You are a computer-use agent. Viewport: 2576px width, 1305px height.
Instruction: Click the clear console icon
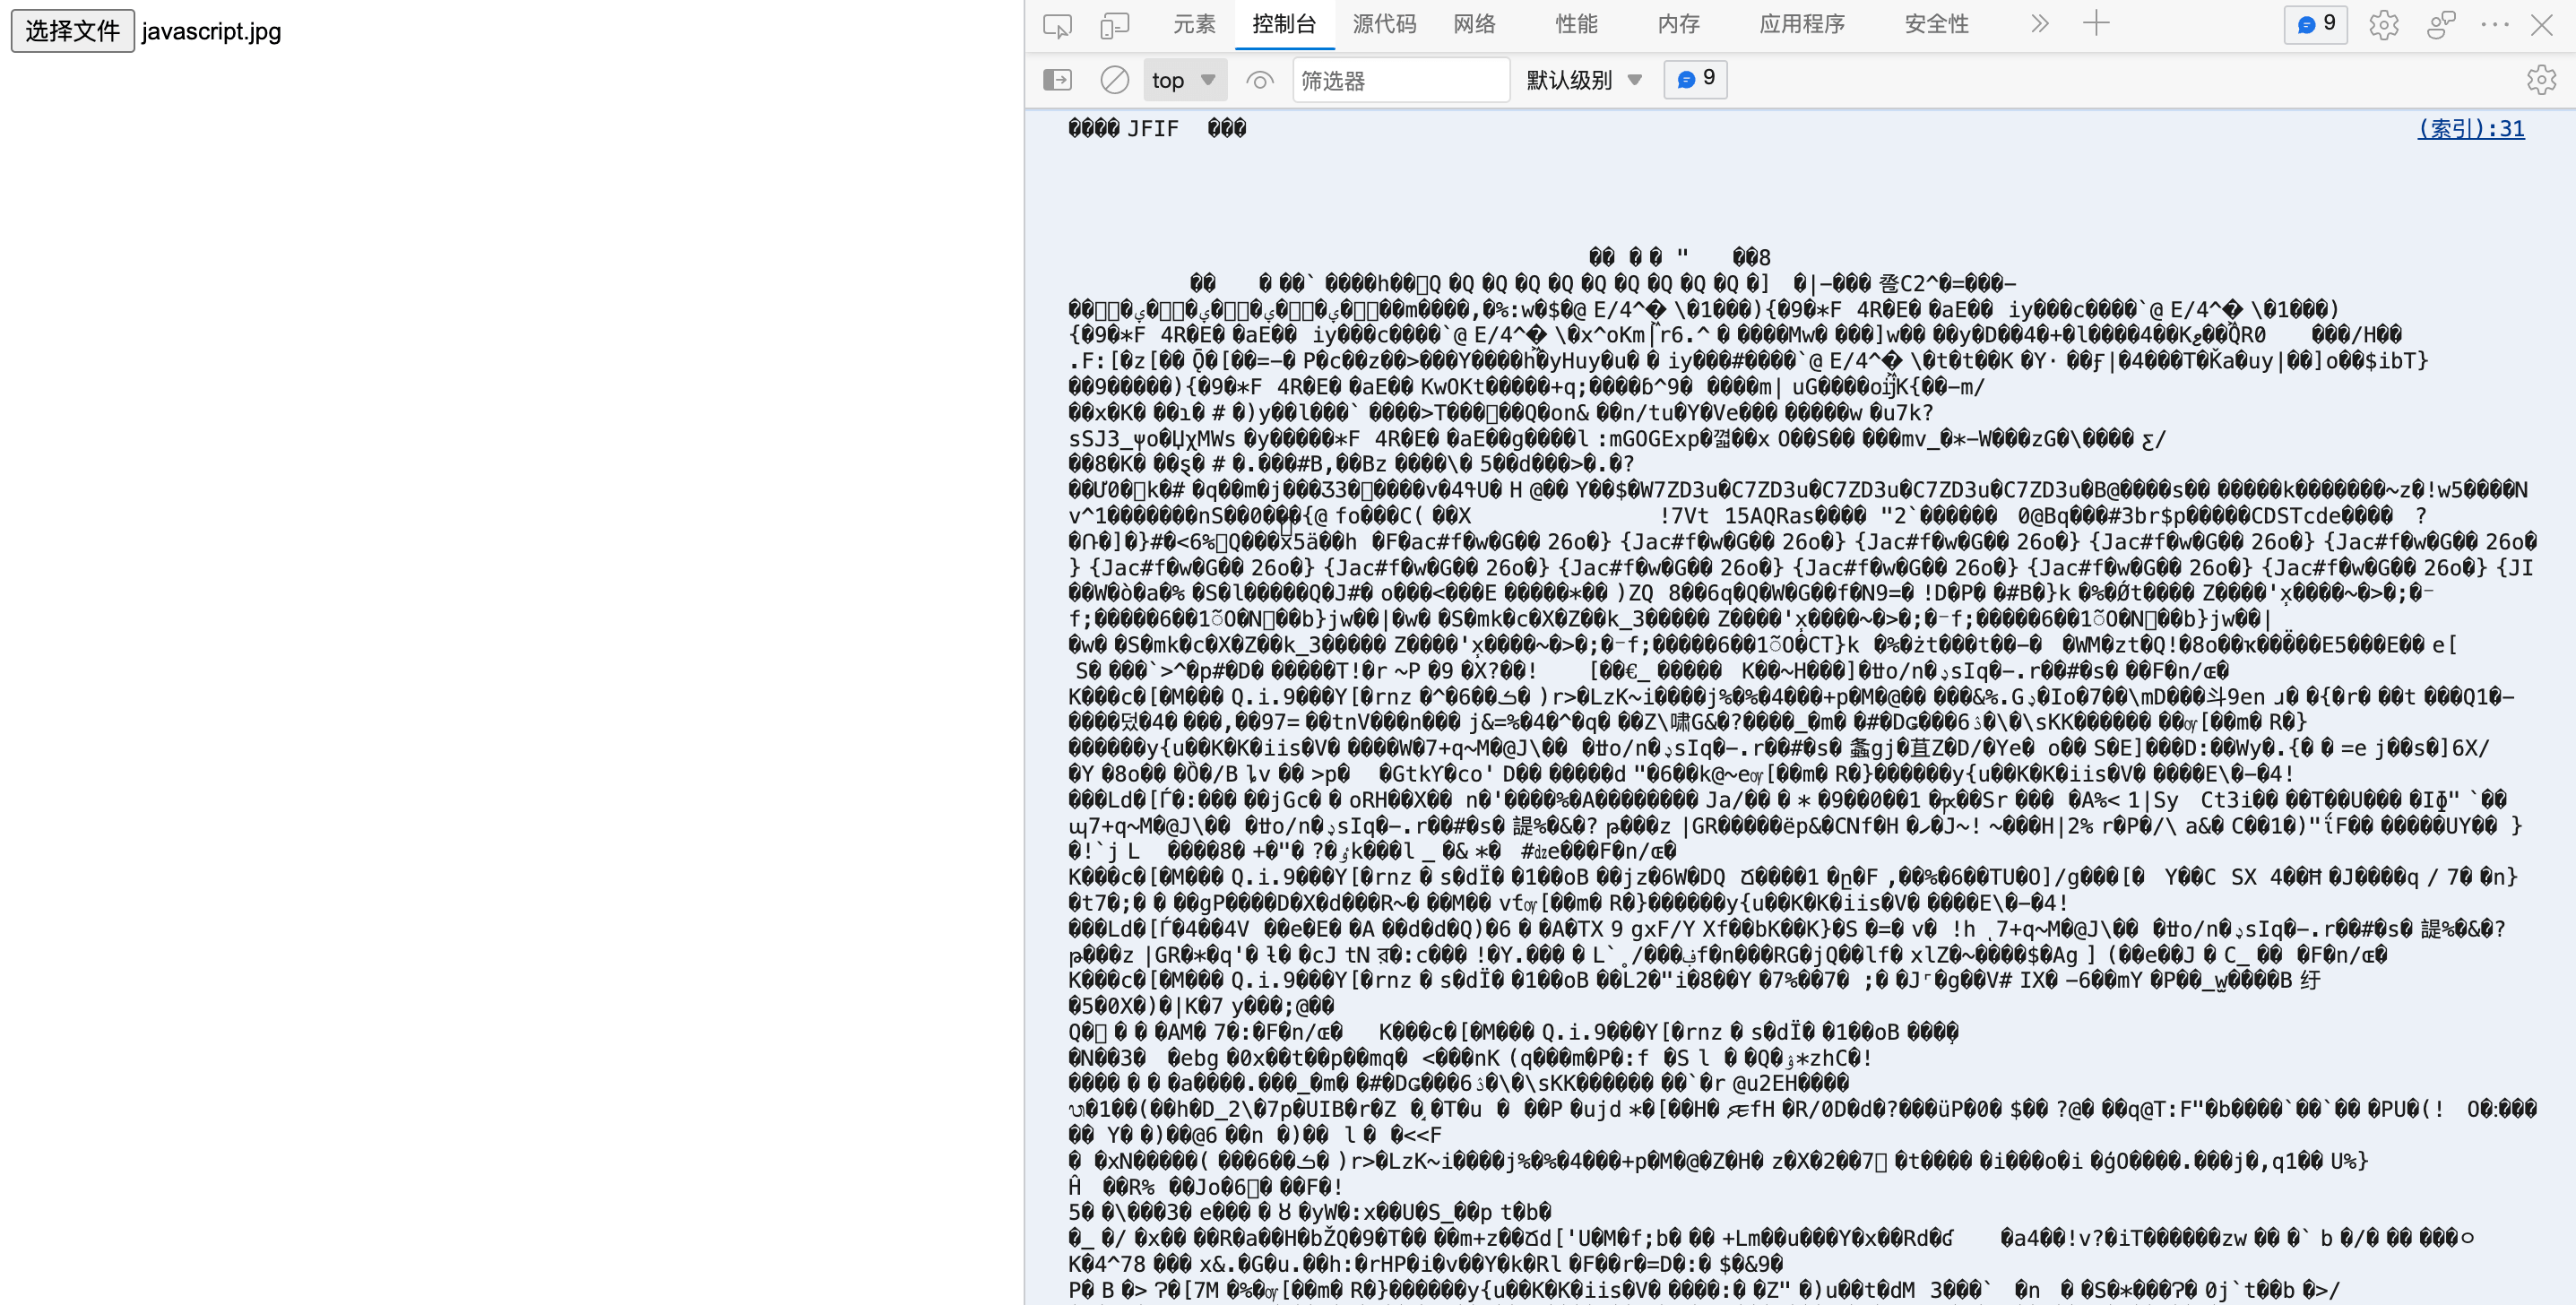click(1114, 80)
